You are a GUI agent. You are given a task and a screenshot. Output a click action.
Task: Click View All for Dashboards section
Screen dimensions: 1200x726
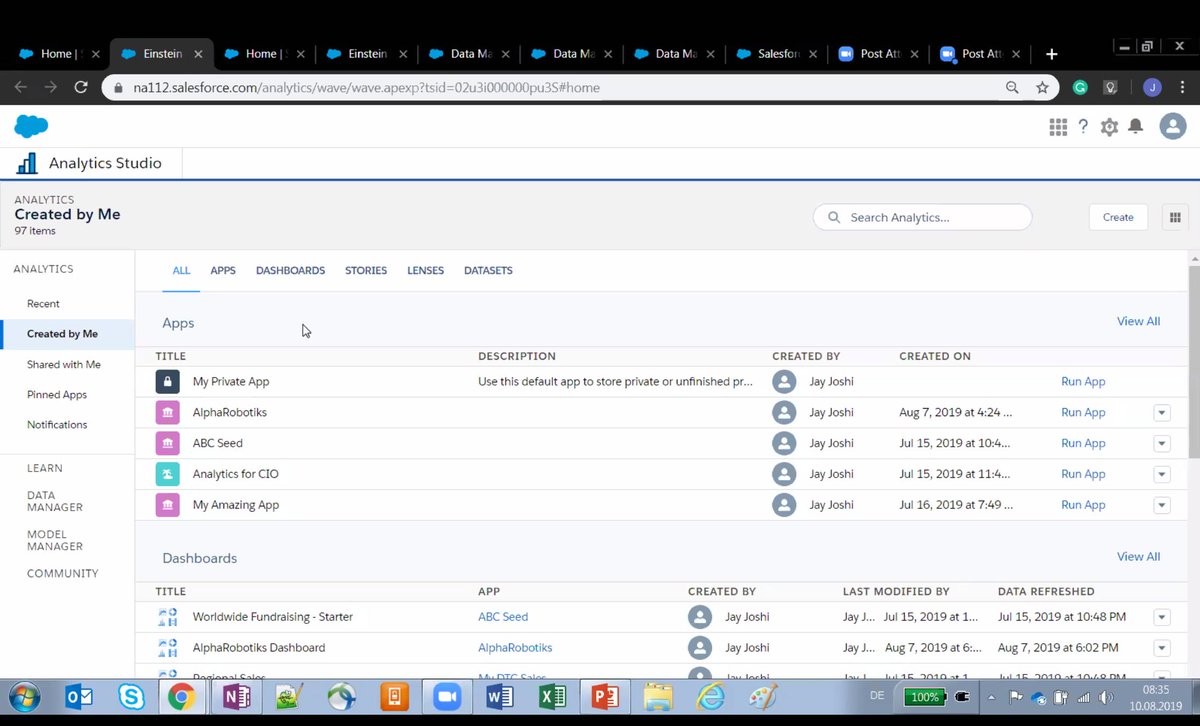(1138, 556)
